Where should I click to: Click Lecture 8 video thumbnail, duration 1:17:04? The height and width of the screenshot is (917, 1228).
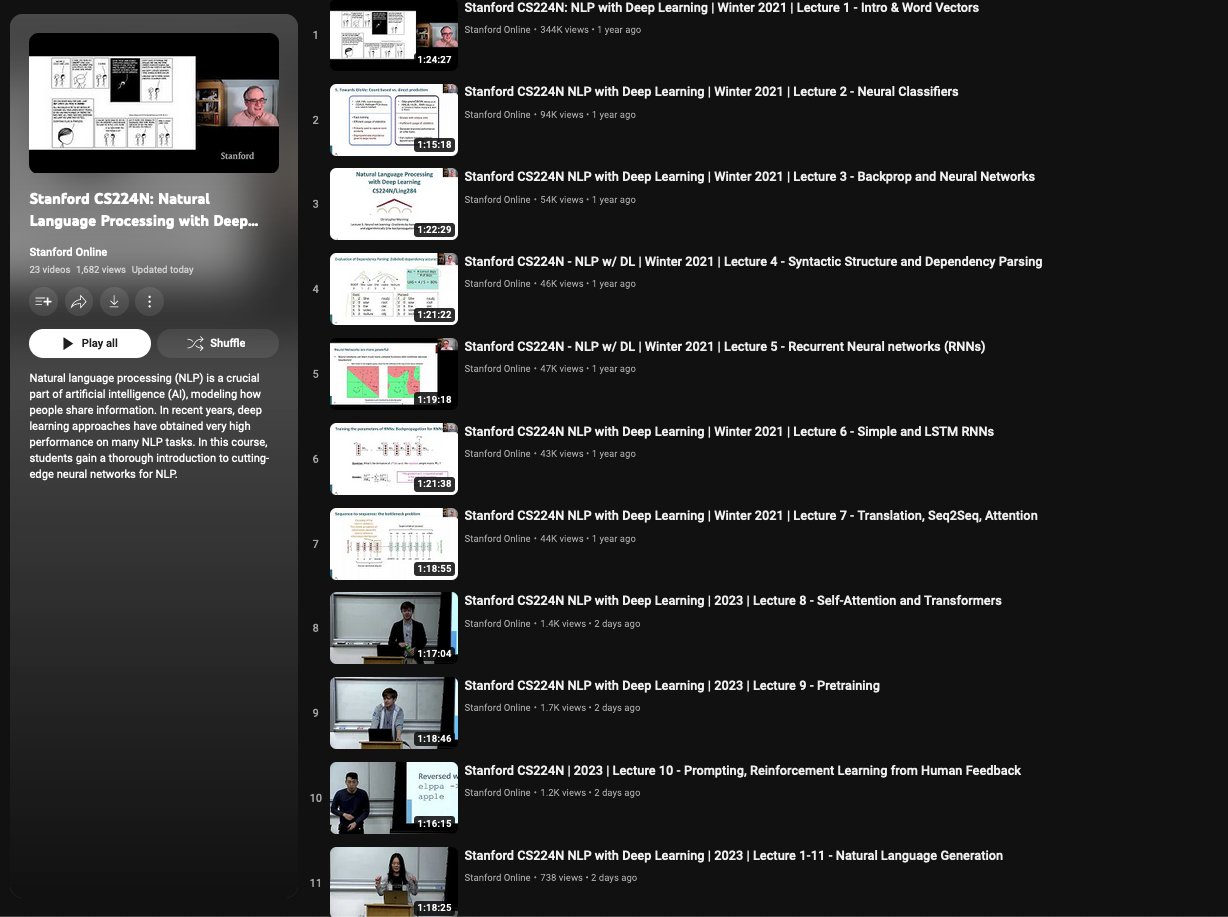tap(394, 628)
